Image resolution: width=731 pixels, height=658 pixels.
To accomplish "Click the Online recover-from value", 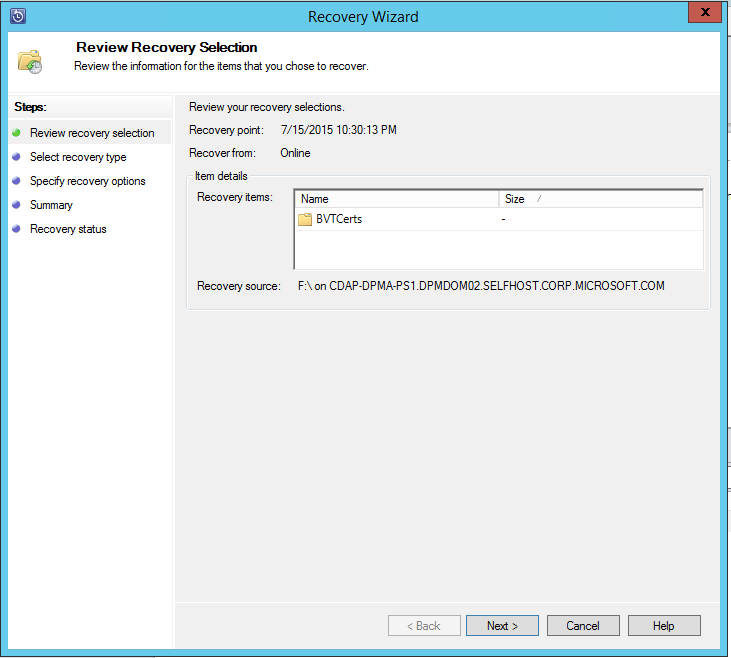I will (295, 153).
